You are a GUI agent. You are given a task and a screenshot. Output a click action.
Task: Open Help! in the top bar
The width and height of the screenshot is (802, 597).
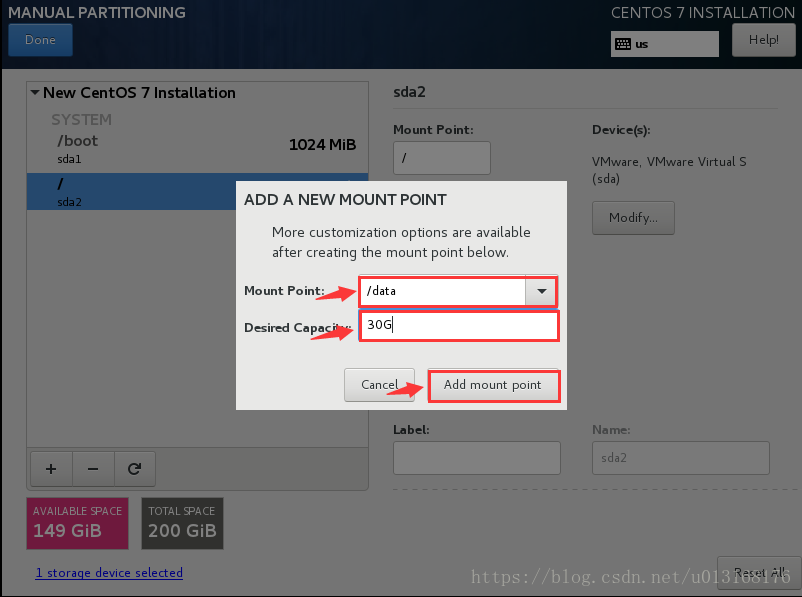pos(764,40)
